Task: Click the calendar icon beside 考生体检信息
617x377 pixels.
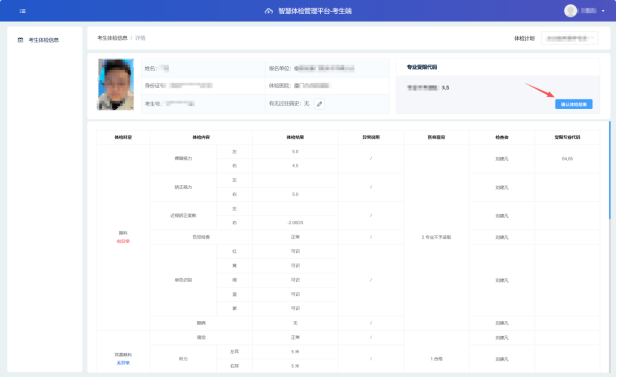Action: pos(20,40)
